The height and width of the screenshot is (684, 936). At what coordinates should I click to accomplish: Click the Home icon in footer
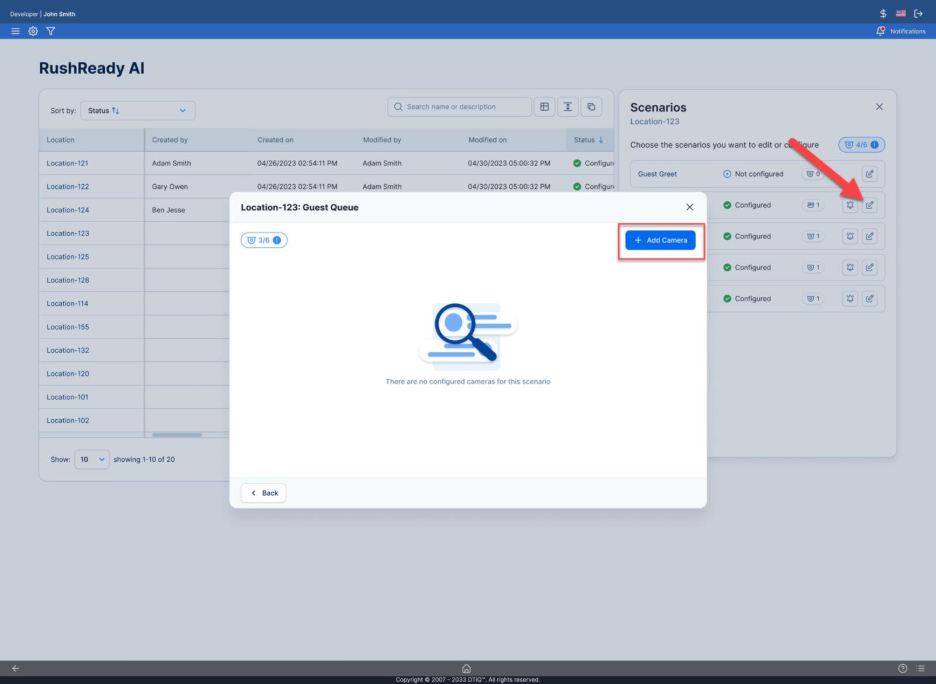click(467, 668)
